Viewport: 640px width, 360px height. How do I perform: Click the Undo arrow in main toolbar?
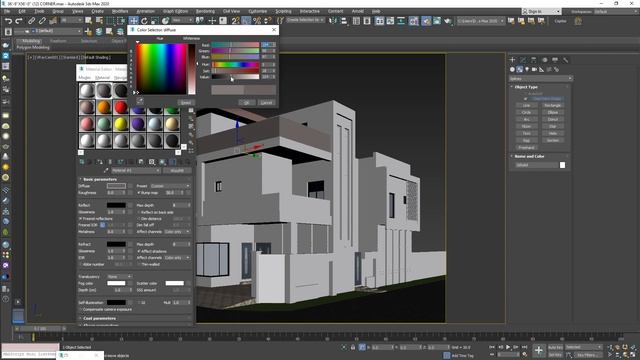[8, 20]
